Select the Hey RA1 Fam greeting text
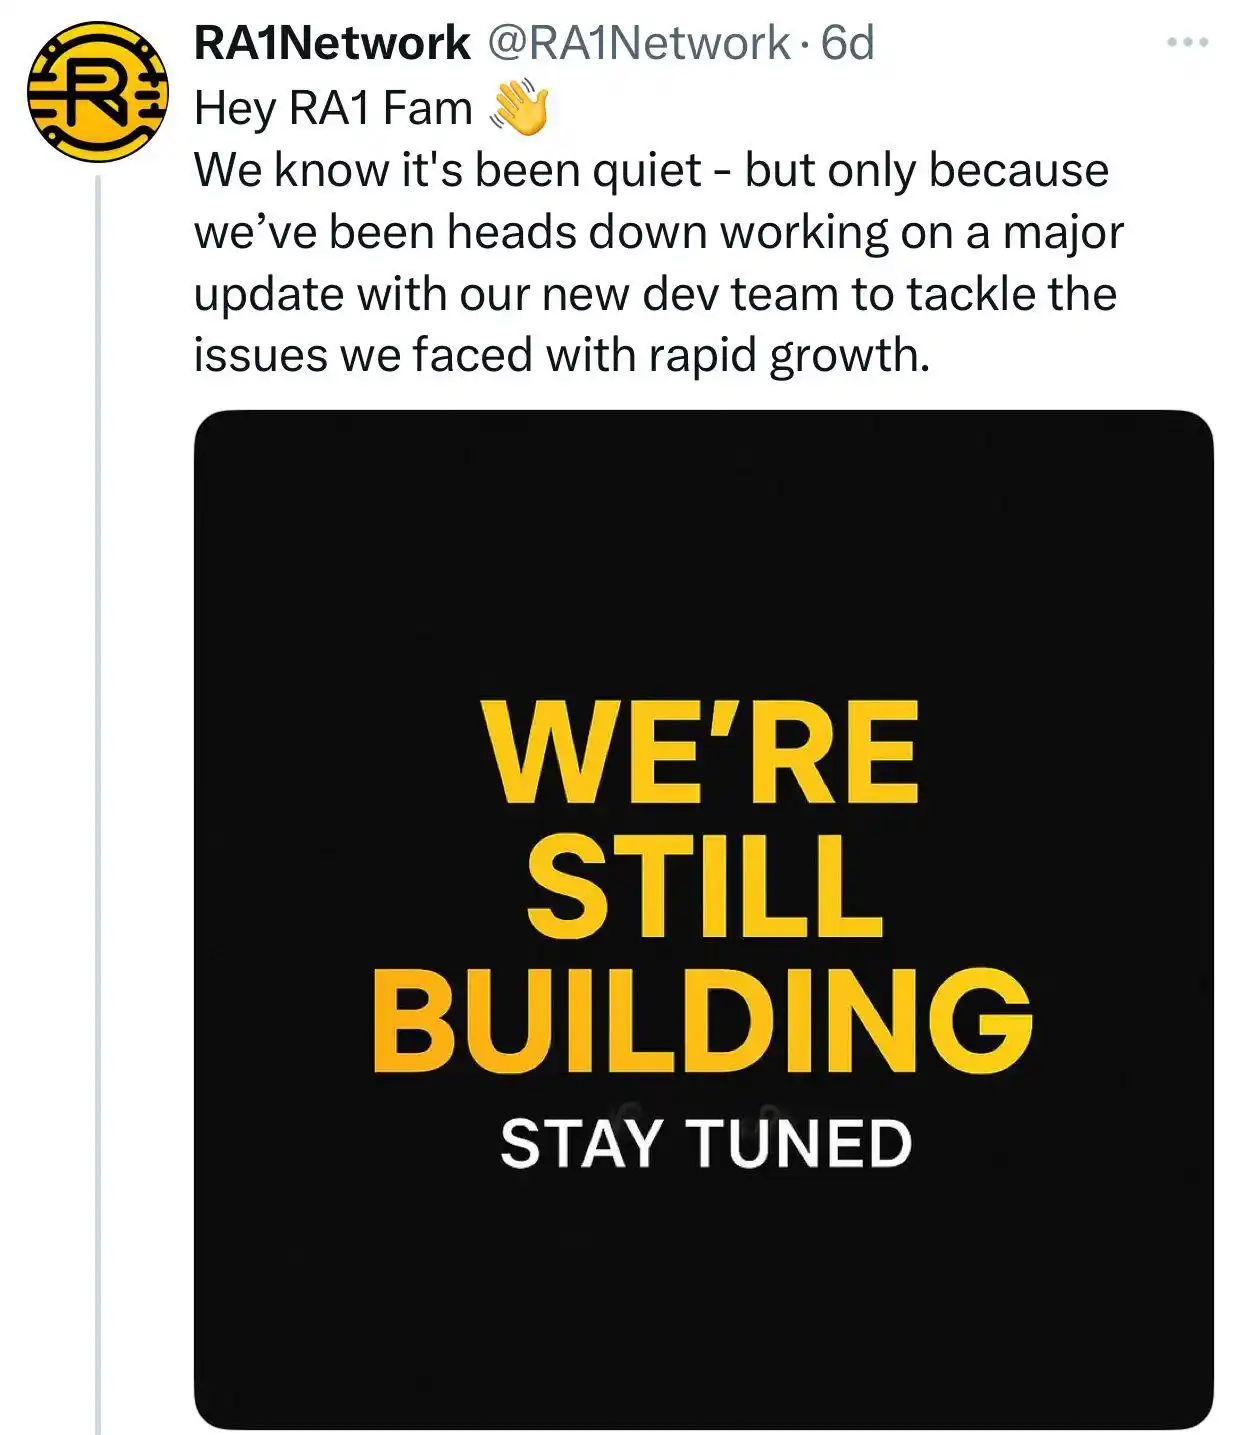Screen dimensions: 1242x1435 coord(333,108)
